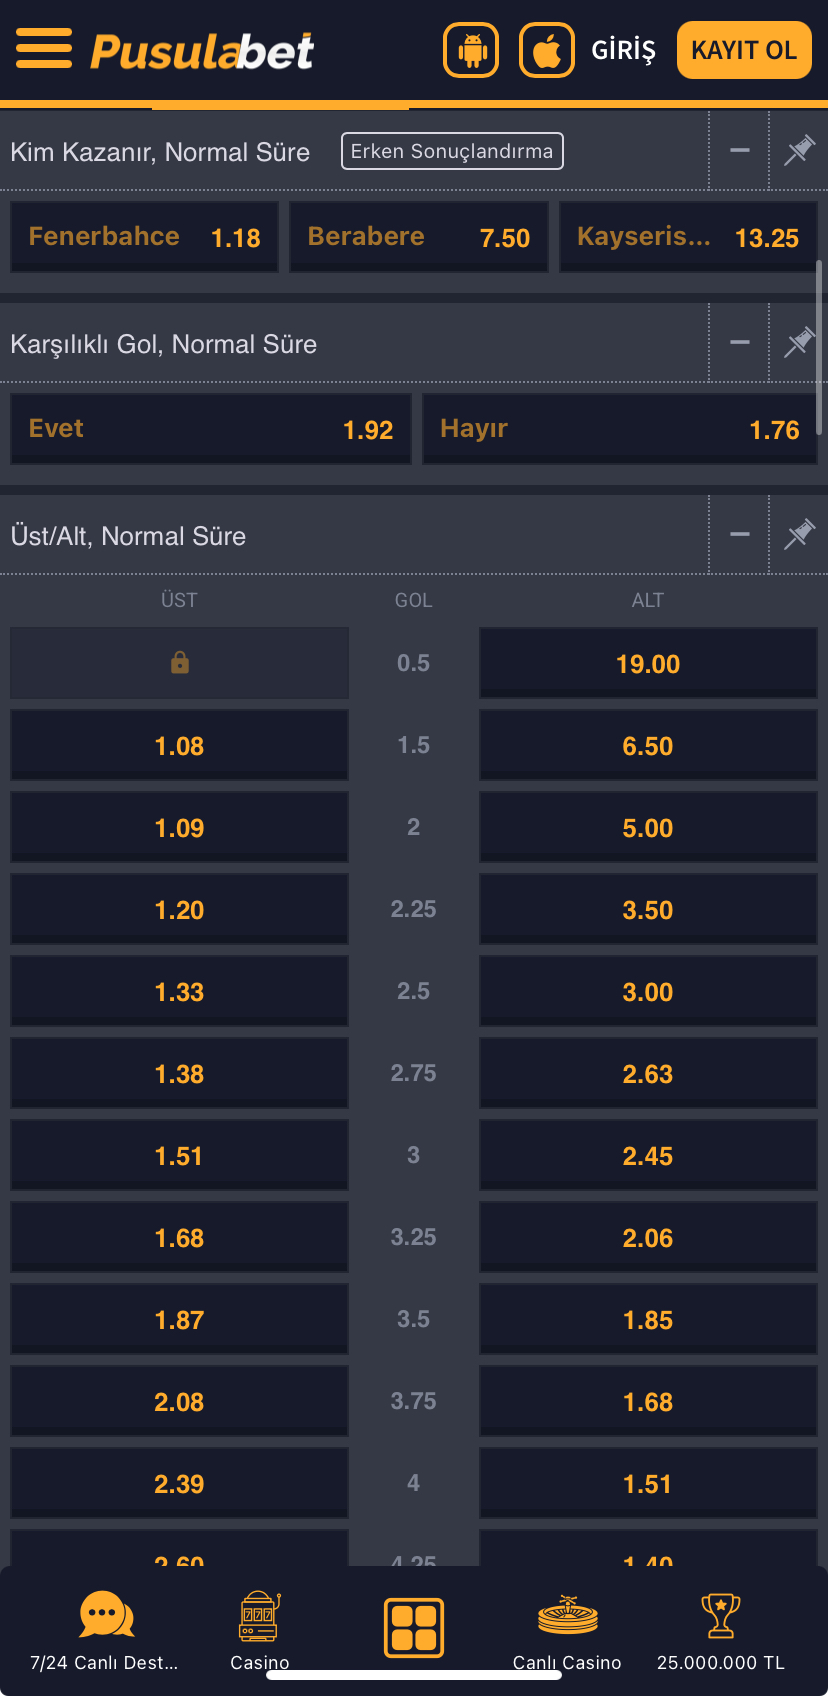
Task: Pin the Karşılıklı Gol market
Action: click(799, 343)
